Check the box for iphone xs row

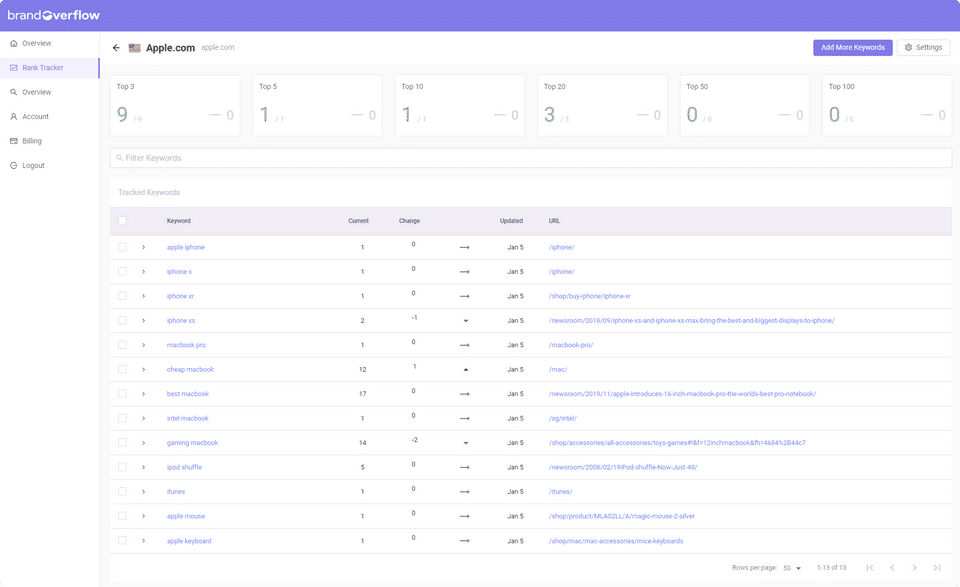tap(122, 321)
